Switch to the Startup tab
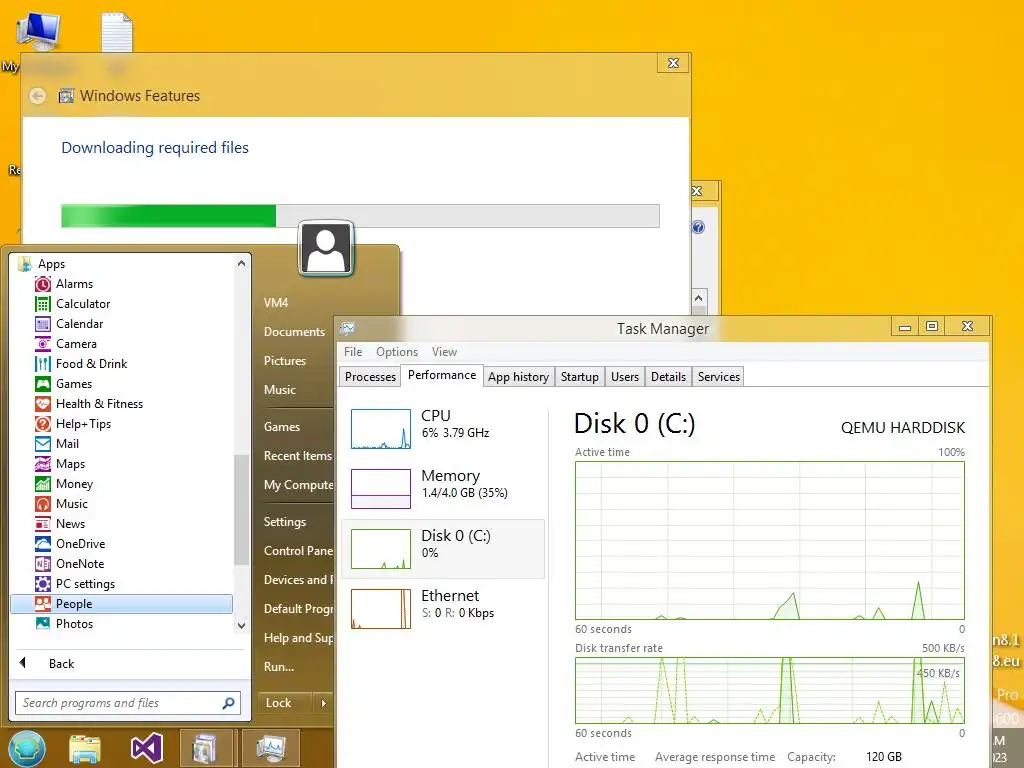Screen dimensions: 1024x768 tap(579, 377)
